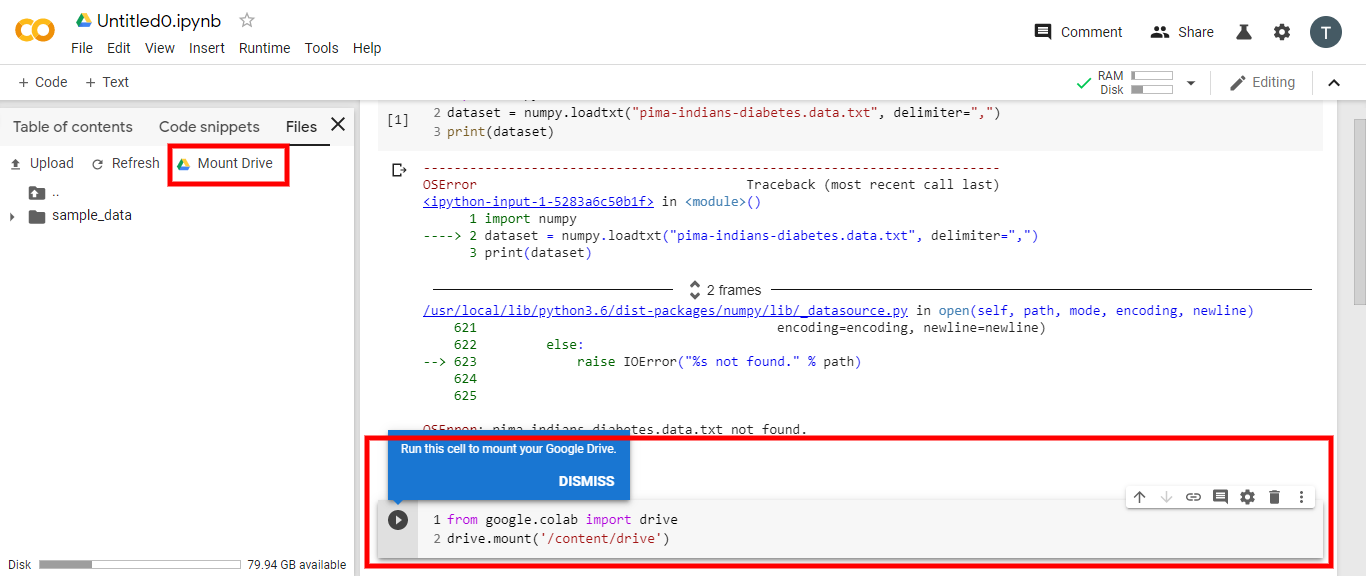This screenshot has height=576, width=1366.
Task: Open Colab settings with the gear icon
Action: [x=1282, y=31]
